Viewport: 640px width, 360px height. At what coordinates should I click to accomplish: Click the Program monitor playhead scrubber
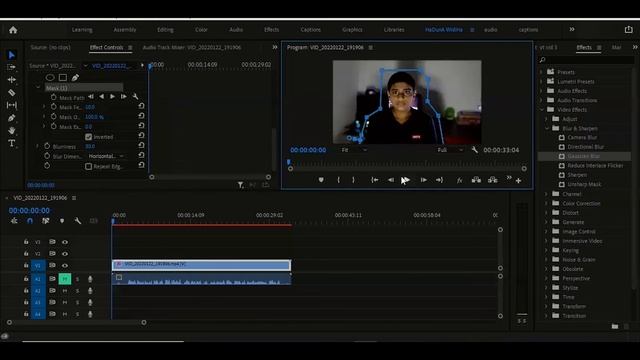289,162
